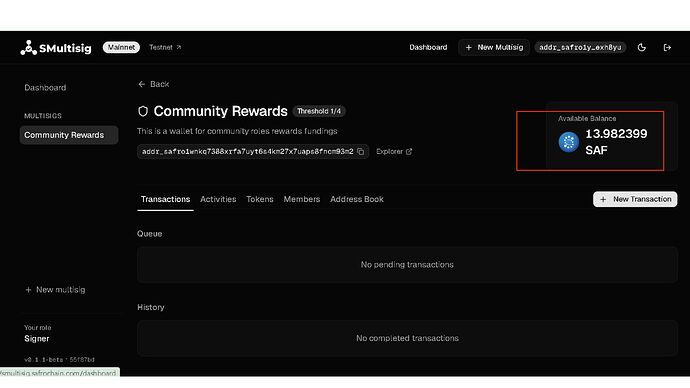
Task: Click the shield icon beside Community Rewards
Action: [143, 111]
